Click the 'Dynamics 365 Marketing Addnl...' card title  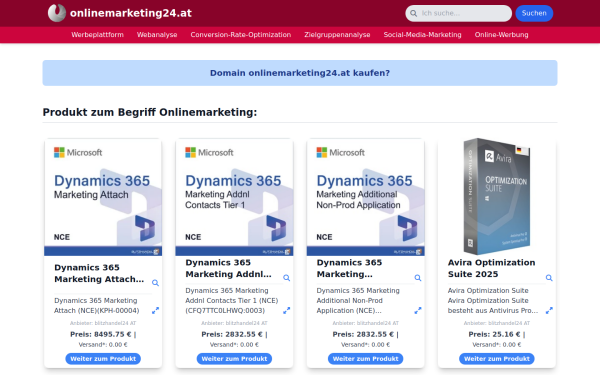click(228, 268)
